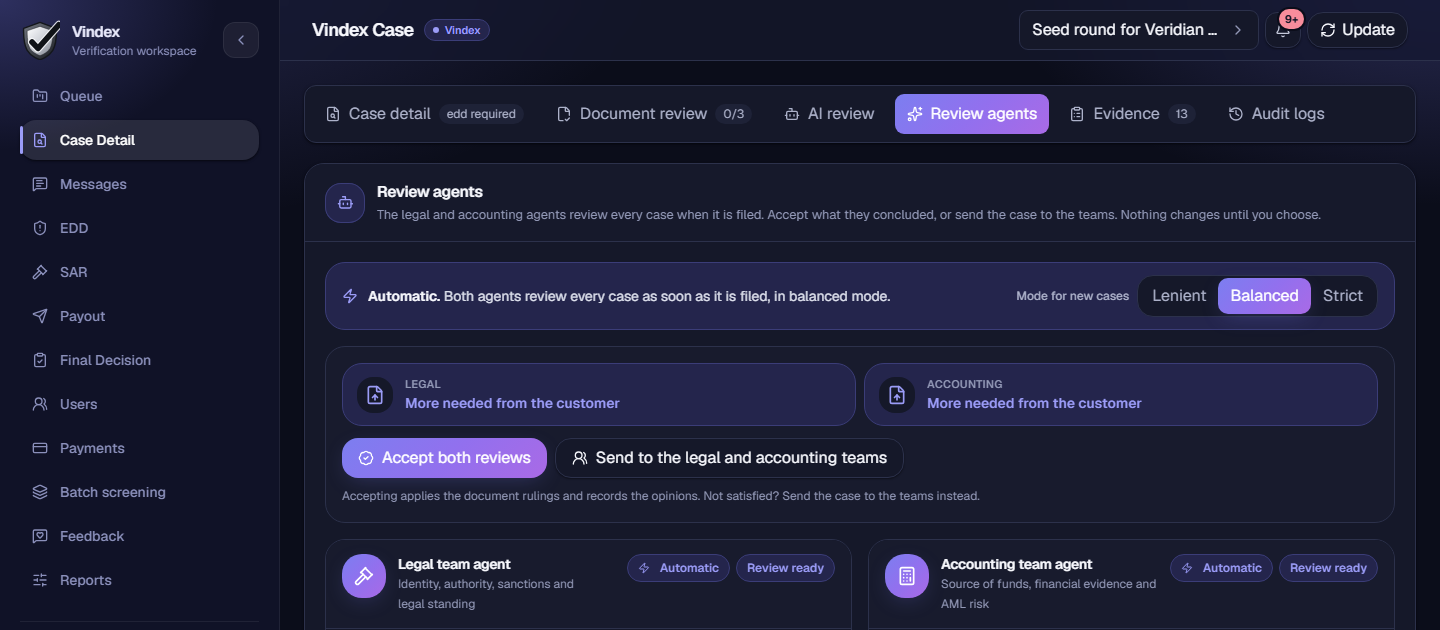Screen dimensions: 1440x630
Task: Set mode for new cases to Strict
Action: (1342, 296)
